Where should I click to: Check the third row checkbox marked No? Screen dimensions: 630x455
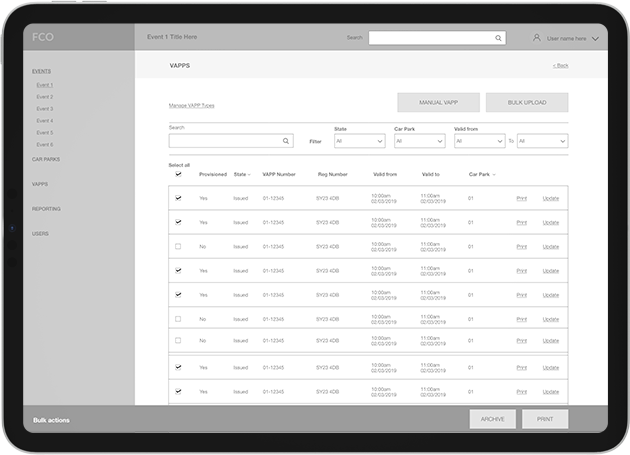(x=178, y=246)
